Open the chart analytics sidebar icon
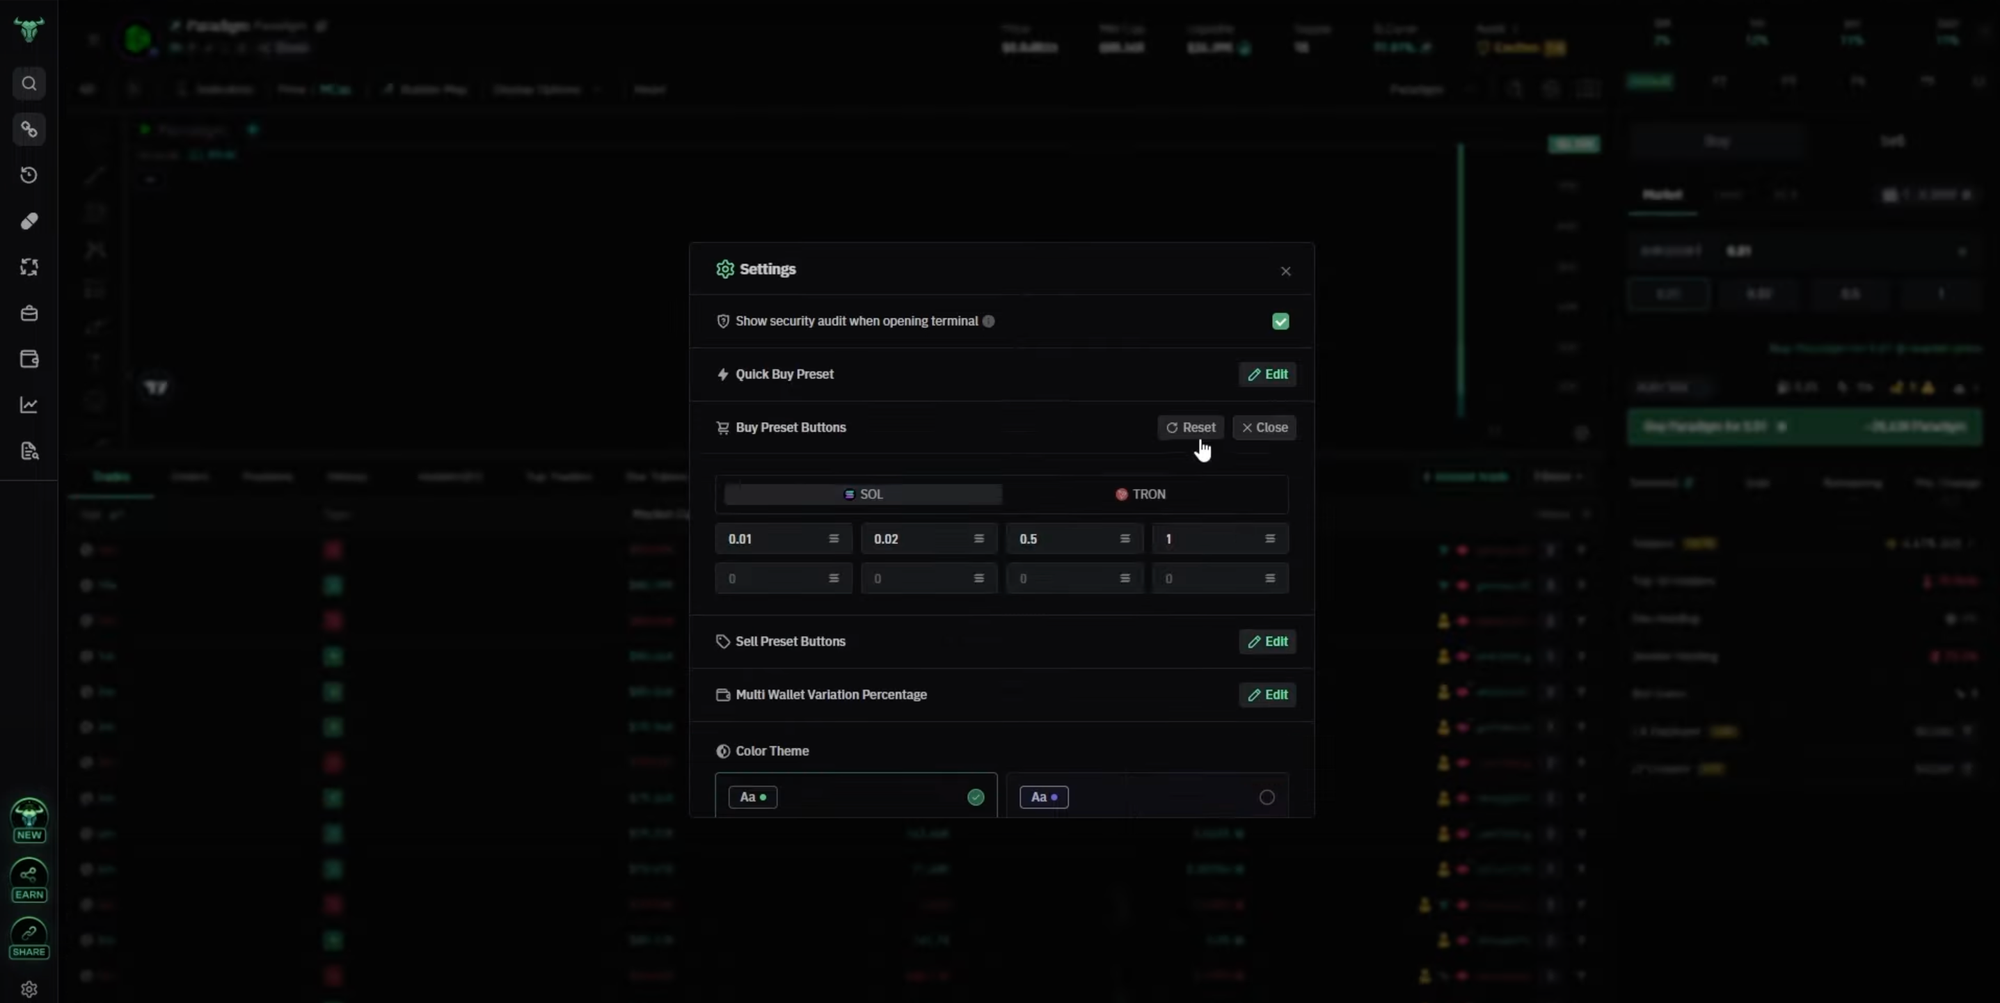The image size is (2000, 1003). tap(29, 404)
